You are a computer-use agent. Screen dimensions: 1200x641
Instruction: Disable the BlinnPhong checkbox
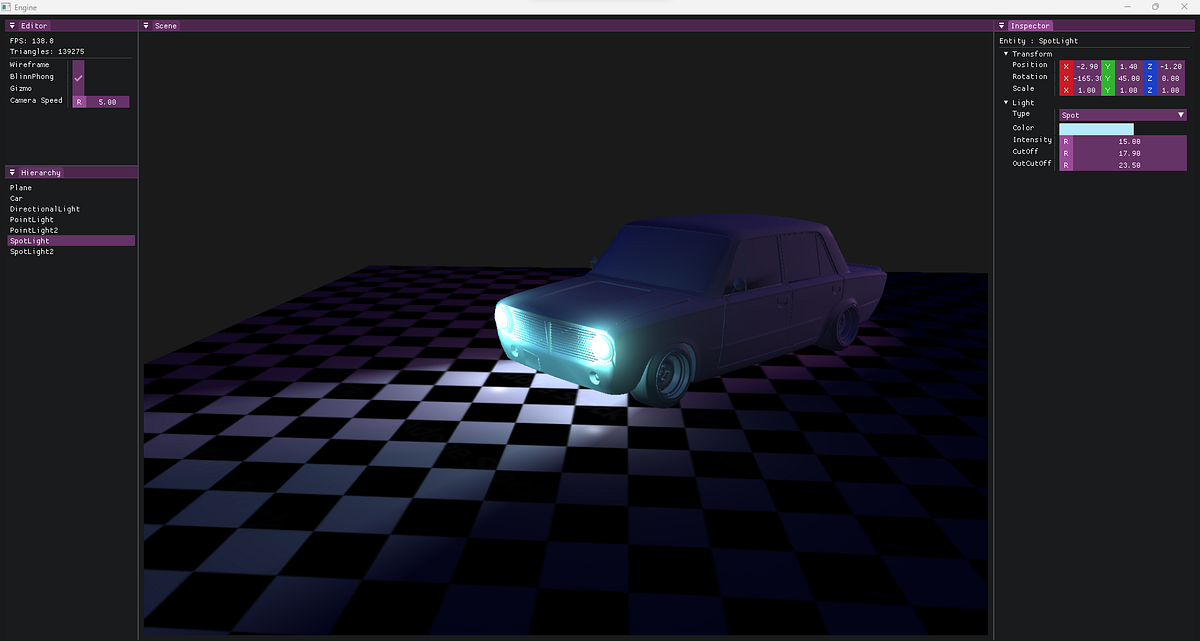click(x=78, y=76)
